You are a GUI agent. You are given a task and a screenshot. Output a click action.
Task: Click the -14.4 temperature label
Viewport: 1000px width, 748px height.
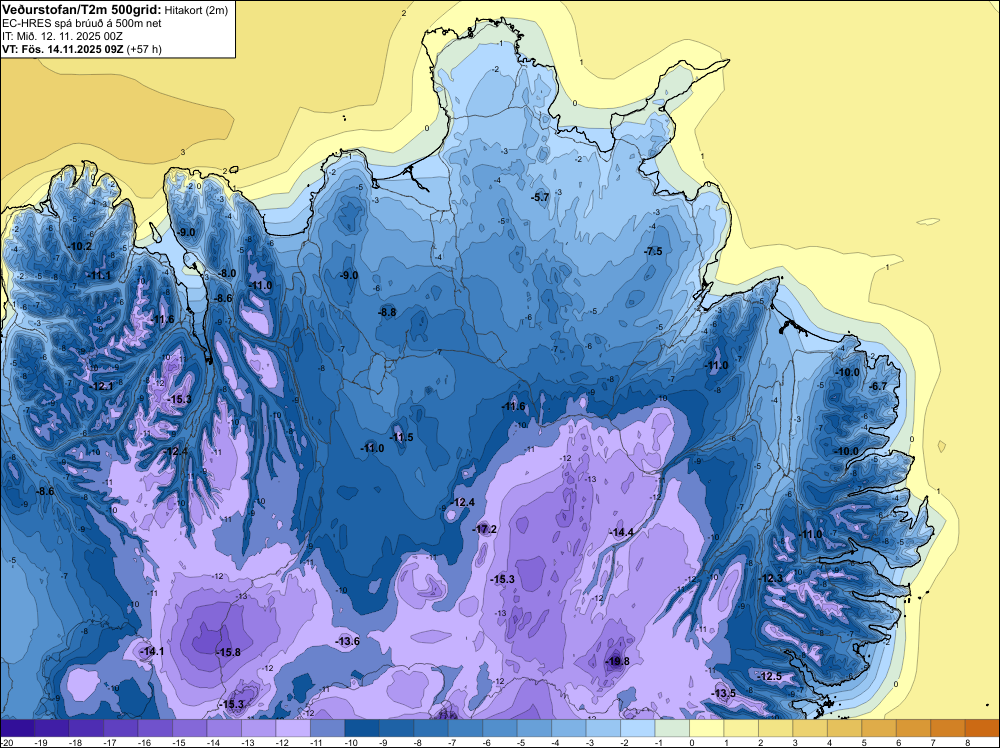pos(622,532)
